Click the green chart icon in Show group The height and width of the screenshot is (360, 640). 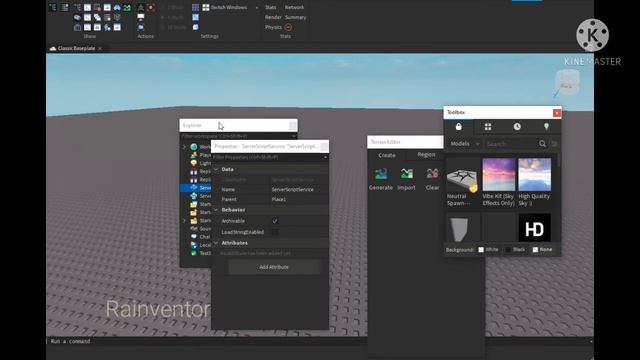pos(127,7)
